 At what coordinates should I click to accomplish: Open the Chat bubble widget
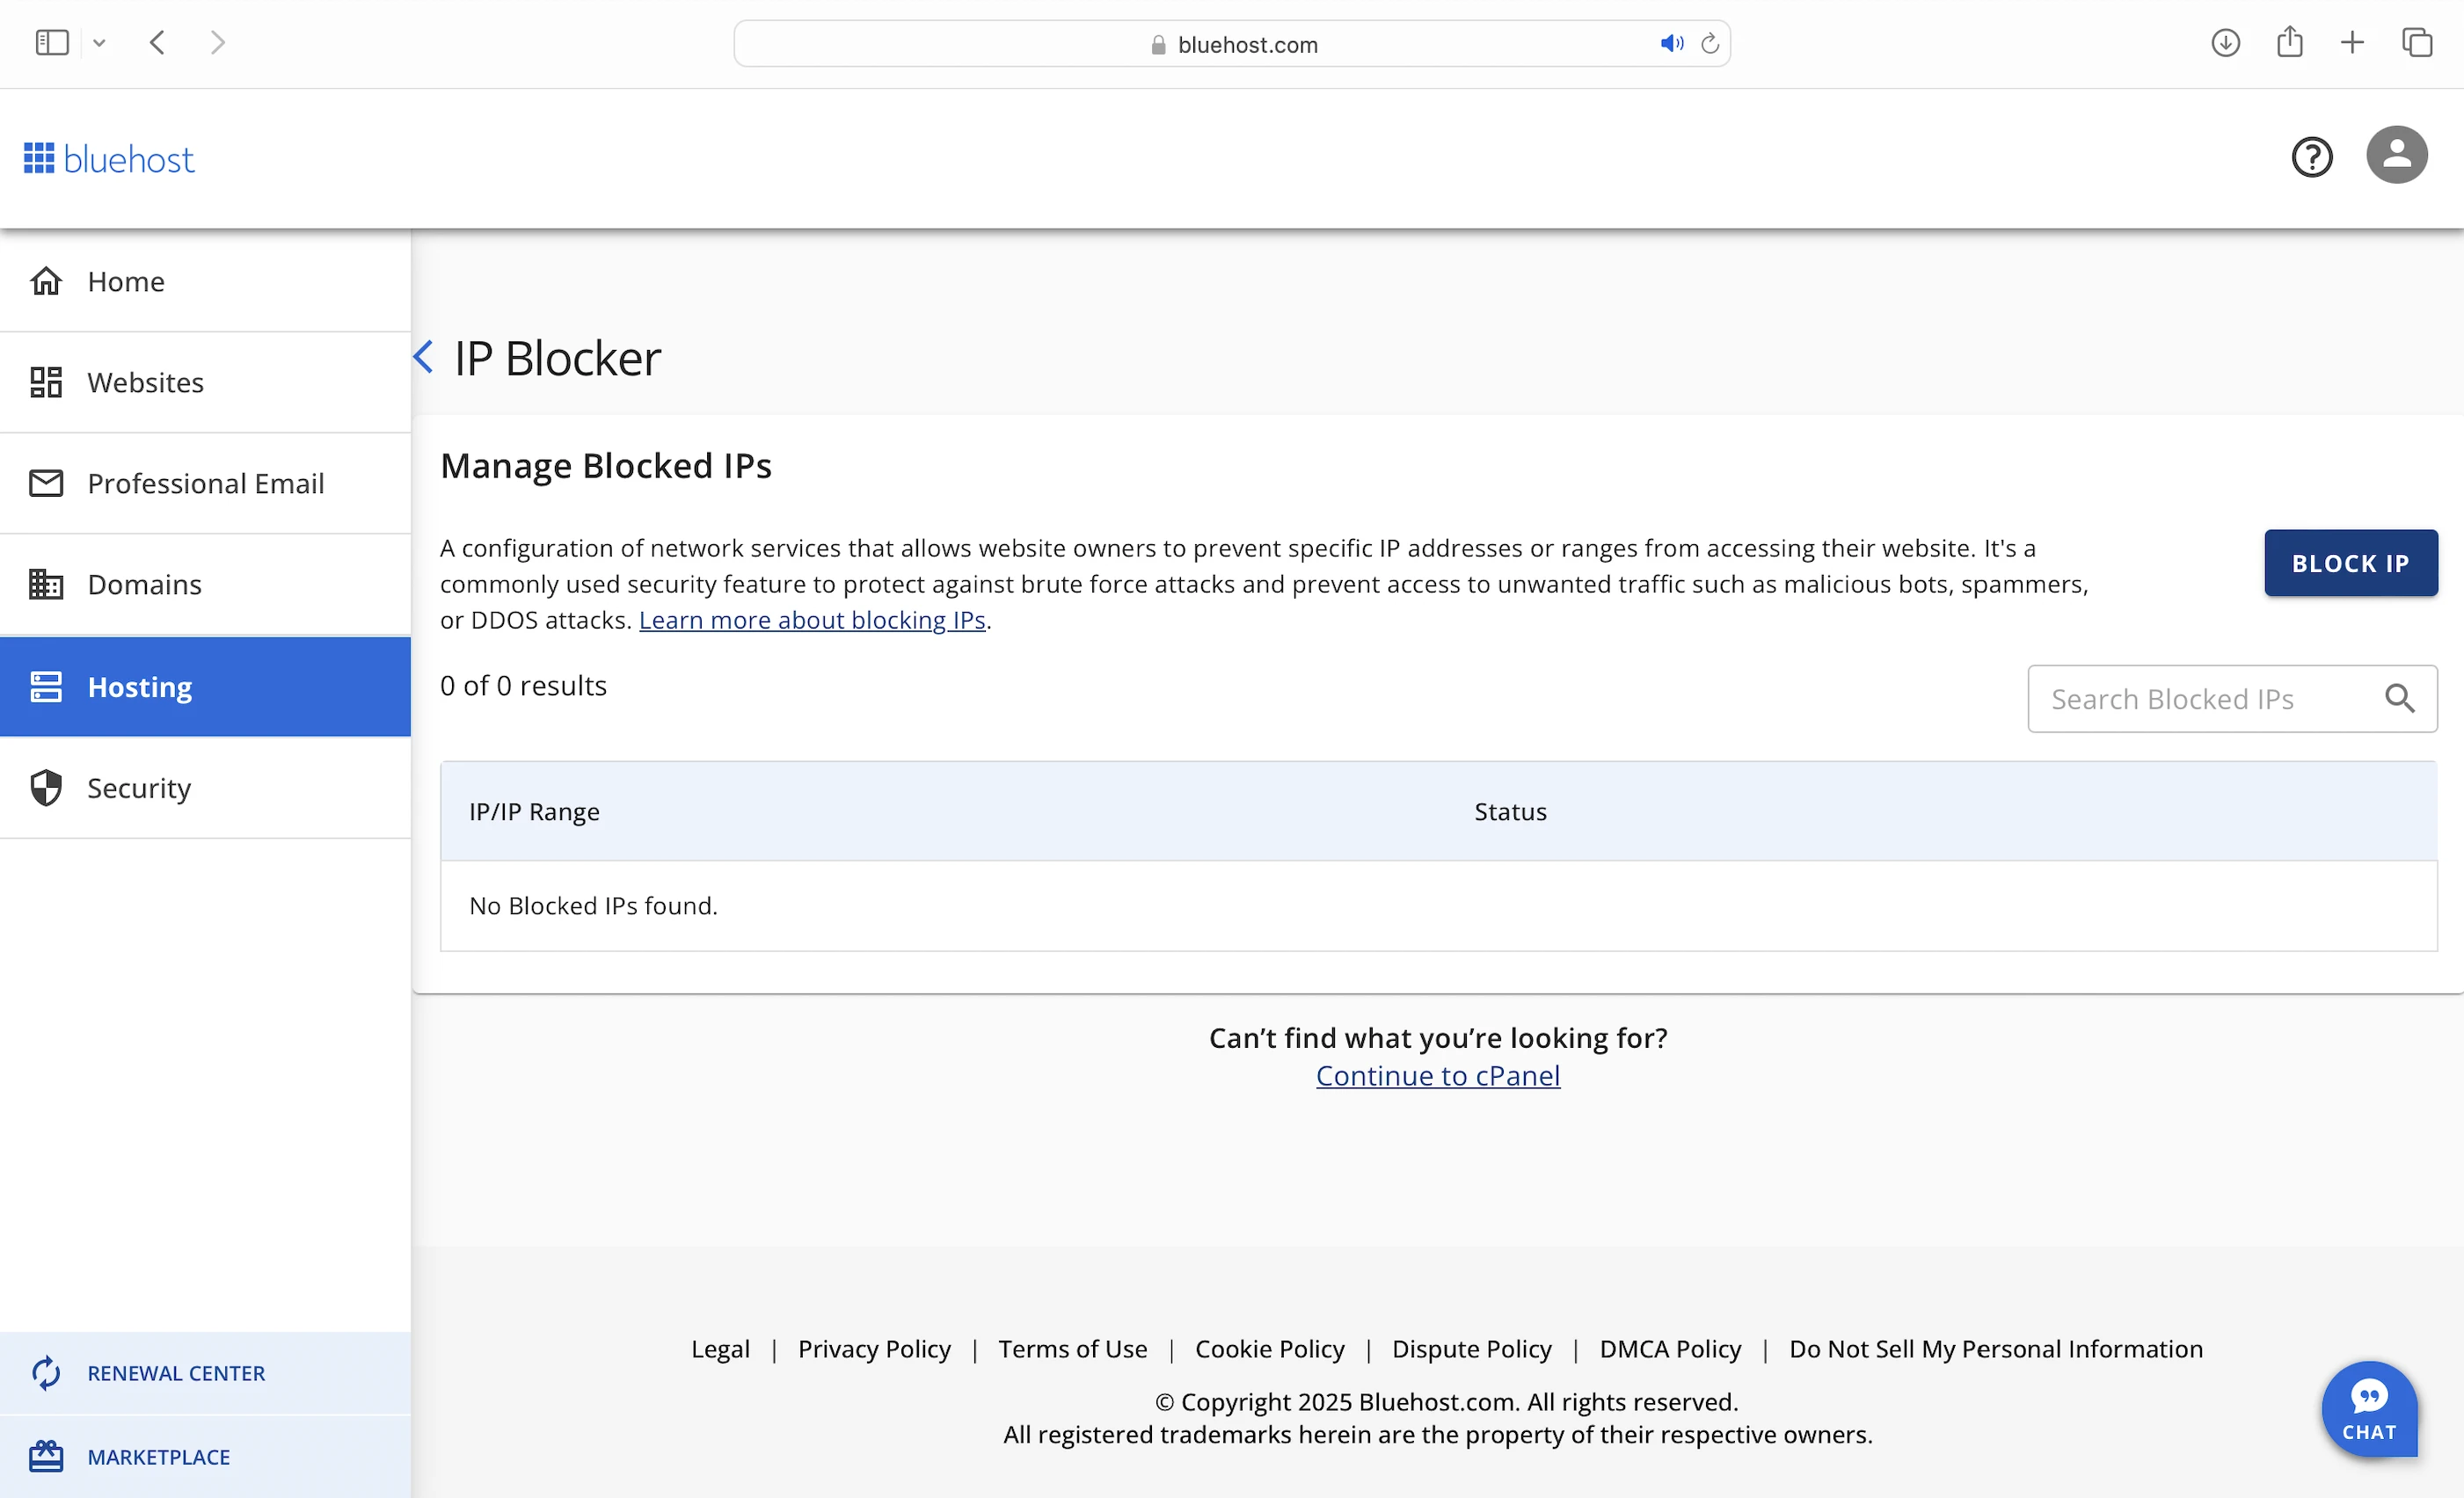2369,1408
